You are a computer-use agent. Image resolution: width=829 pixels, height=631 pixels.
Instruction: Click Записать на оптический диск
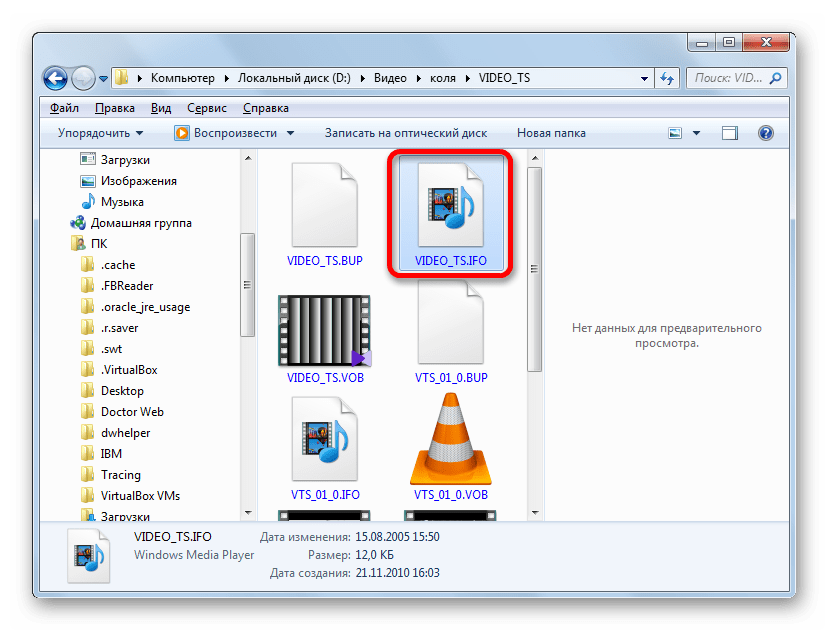[x=404, y=132]
